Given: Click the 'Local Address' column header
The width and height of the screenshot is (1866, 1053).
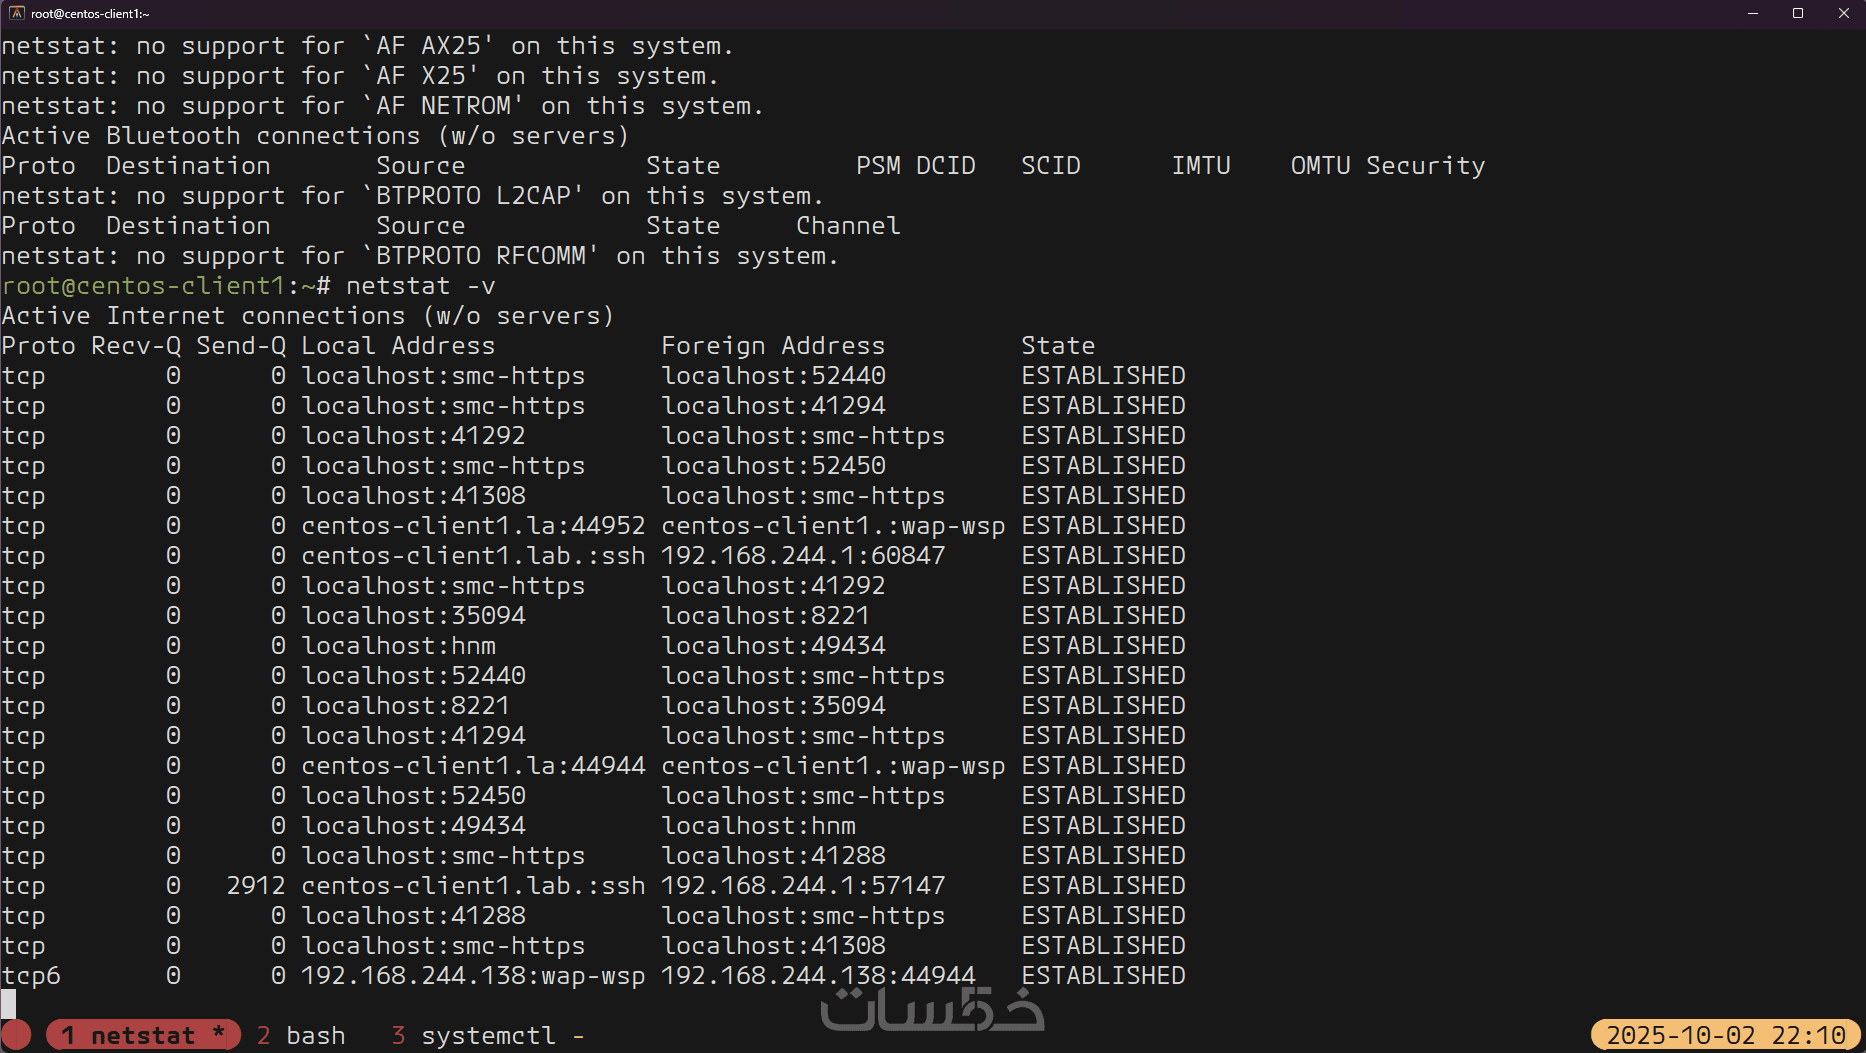Looking at the screenshot, I should pos(398,346).
